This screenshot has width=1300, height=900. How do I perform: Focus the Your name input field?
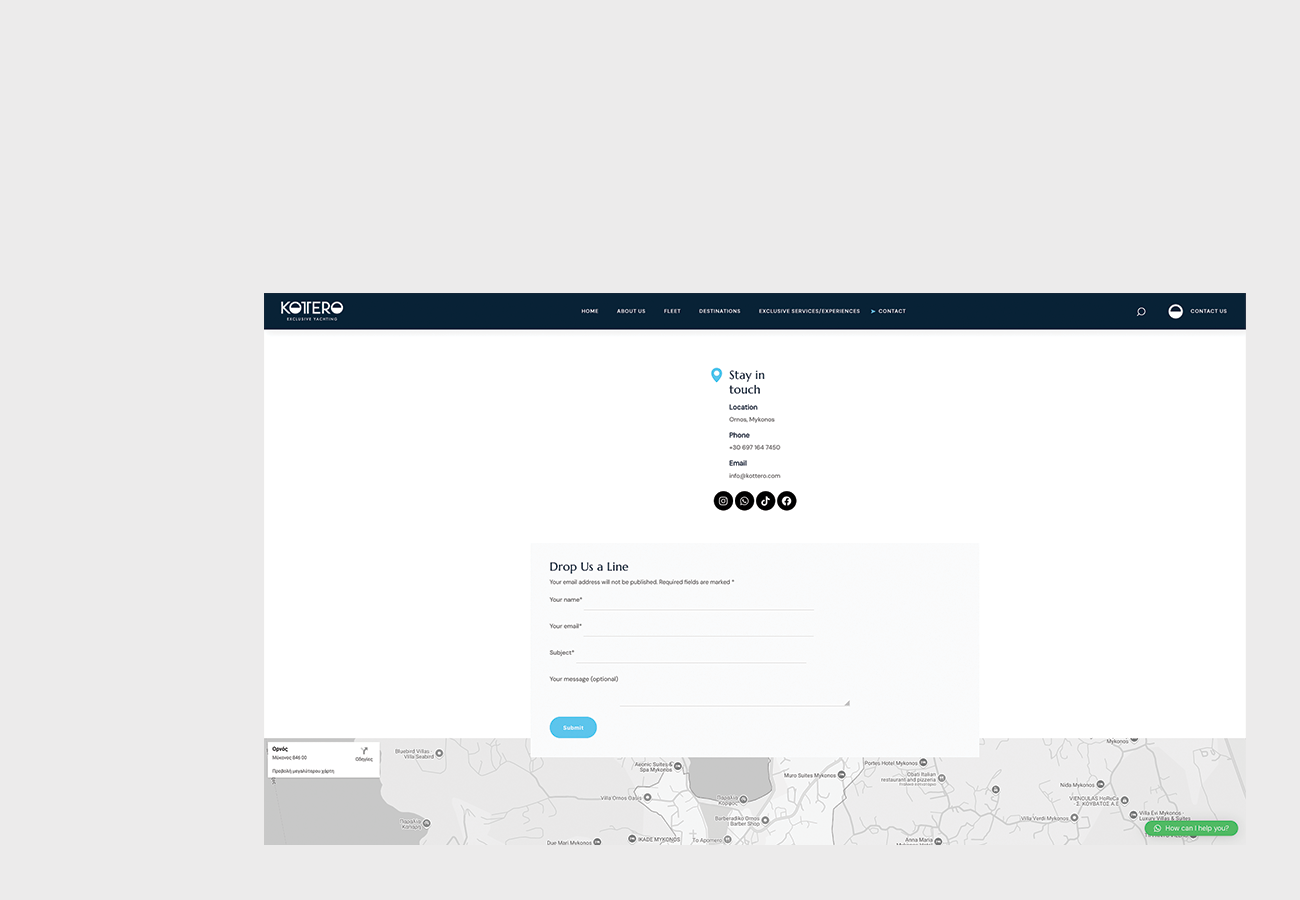(x=698, y=601)
